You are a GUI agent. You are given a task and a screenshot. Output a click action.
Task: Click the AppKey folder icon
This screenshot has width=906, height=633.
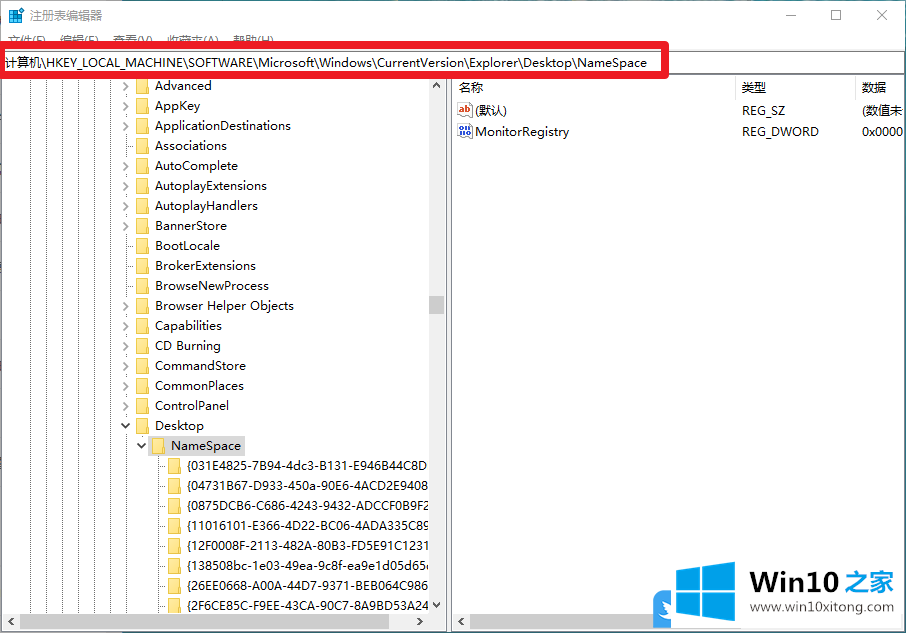[142, 106]
